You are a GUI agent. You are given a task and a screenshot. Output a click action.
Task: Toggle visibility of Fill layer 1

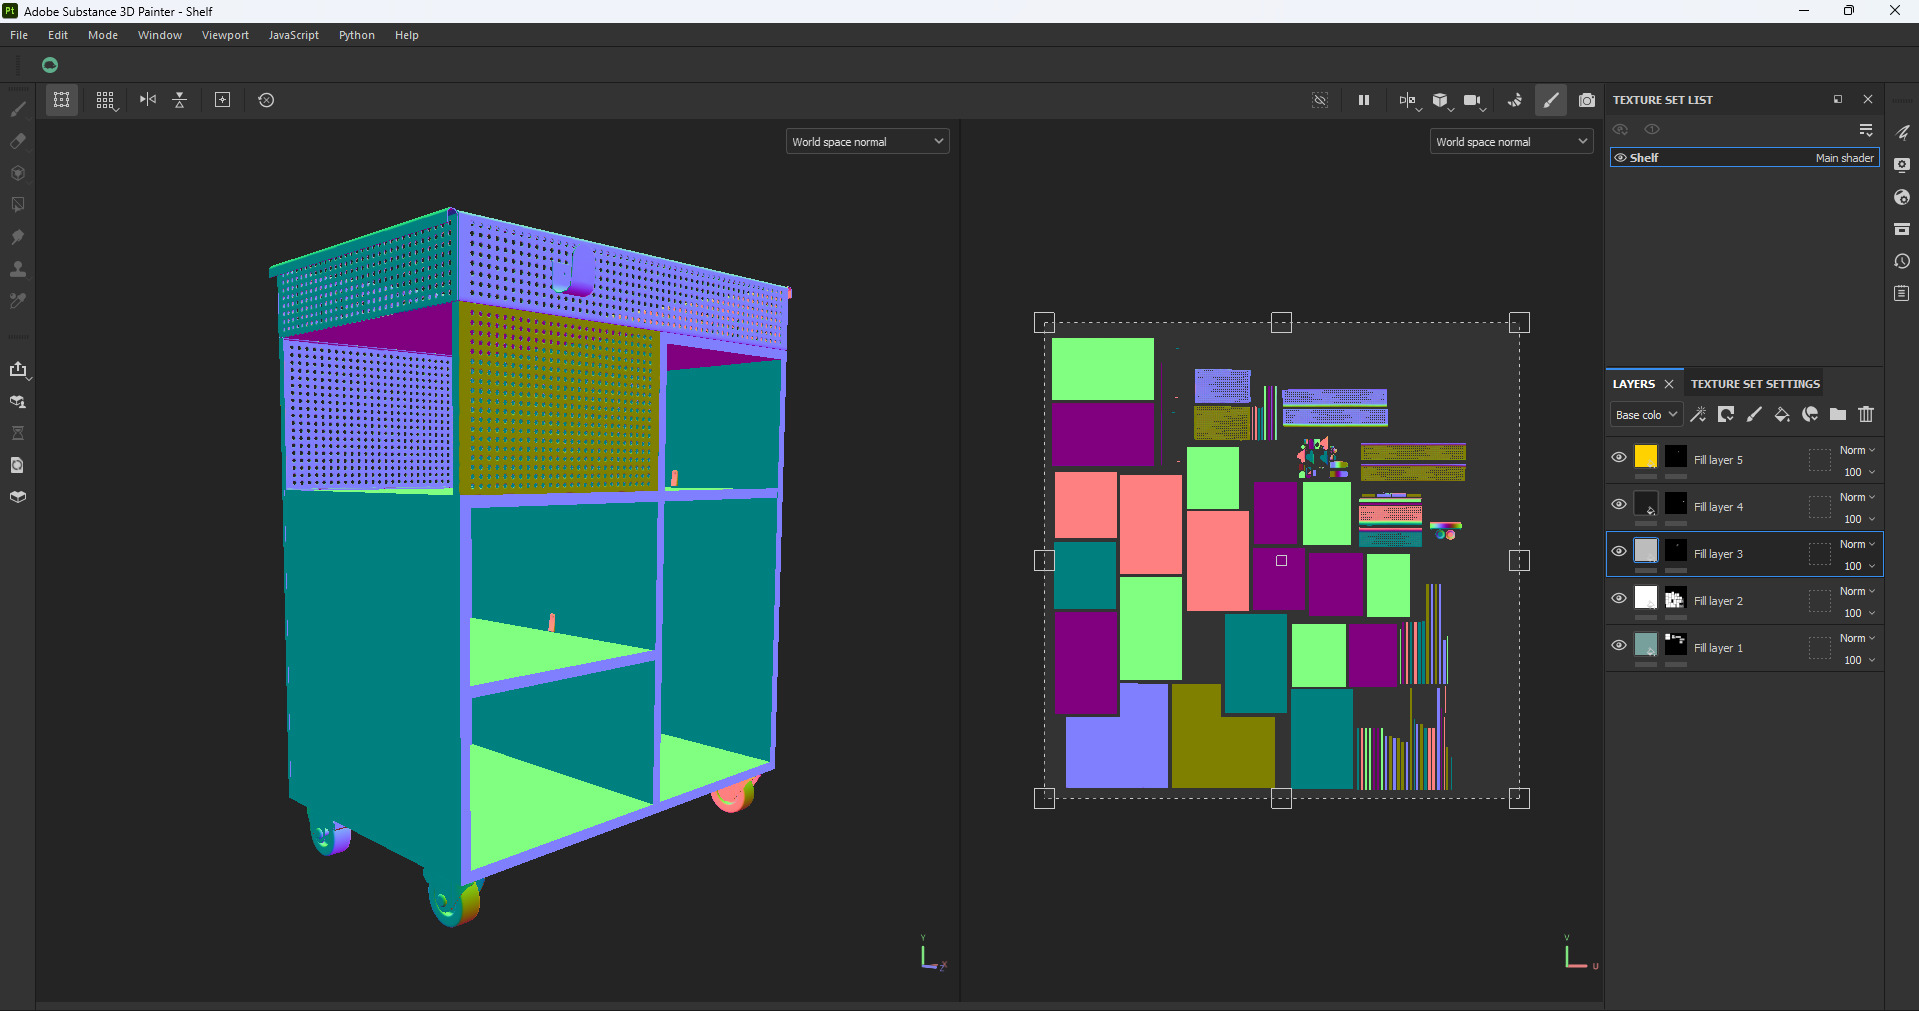click(x=1619, y=645)
